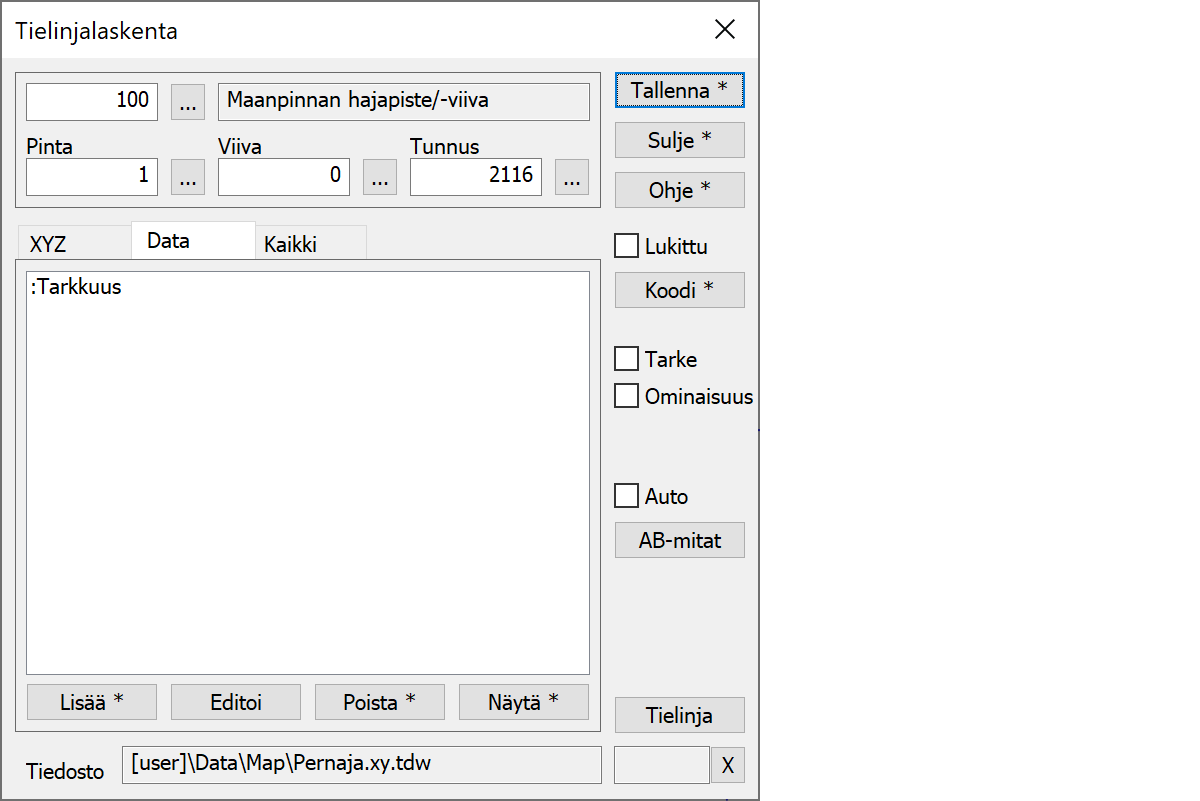Click the Editoi button
The width and height of the screenshot is (1200, 801).
[236, 702]
